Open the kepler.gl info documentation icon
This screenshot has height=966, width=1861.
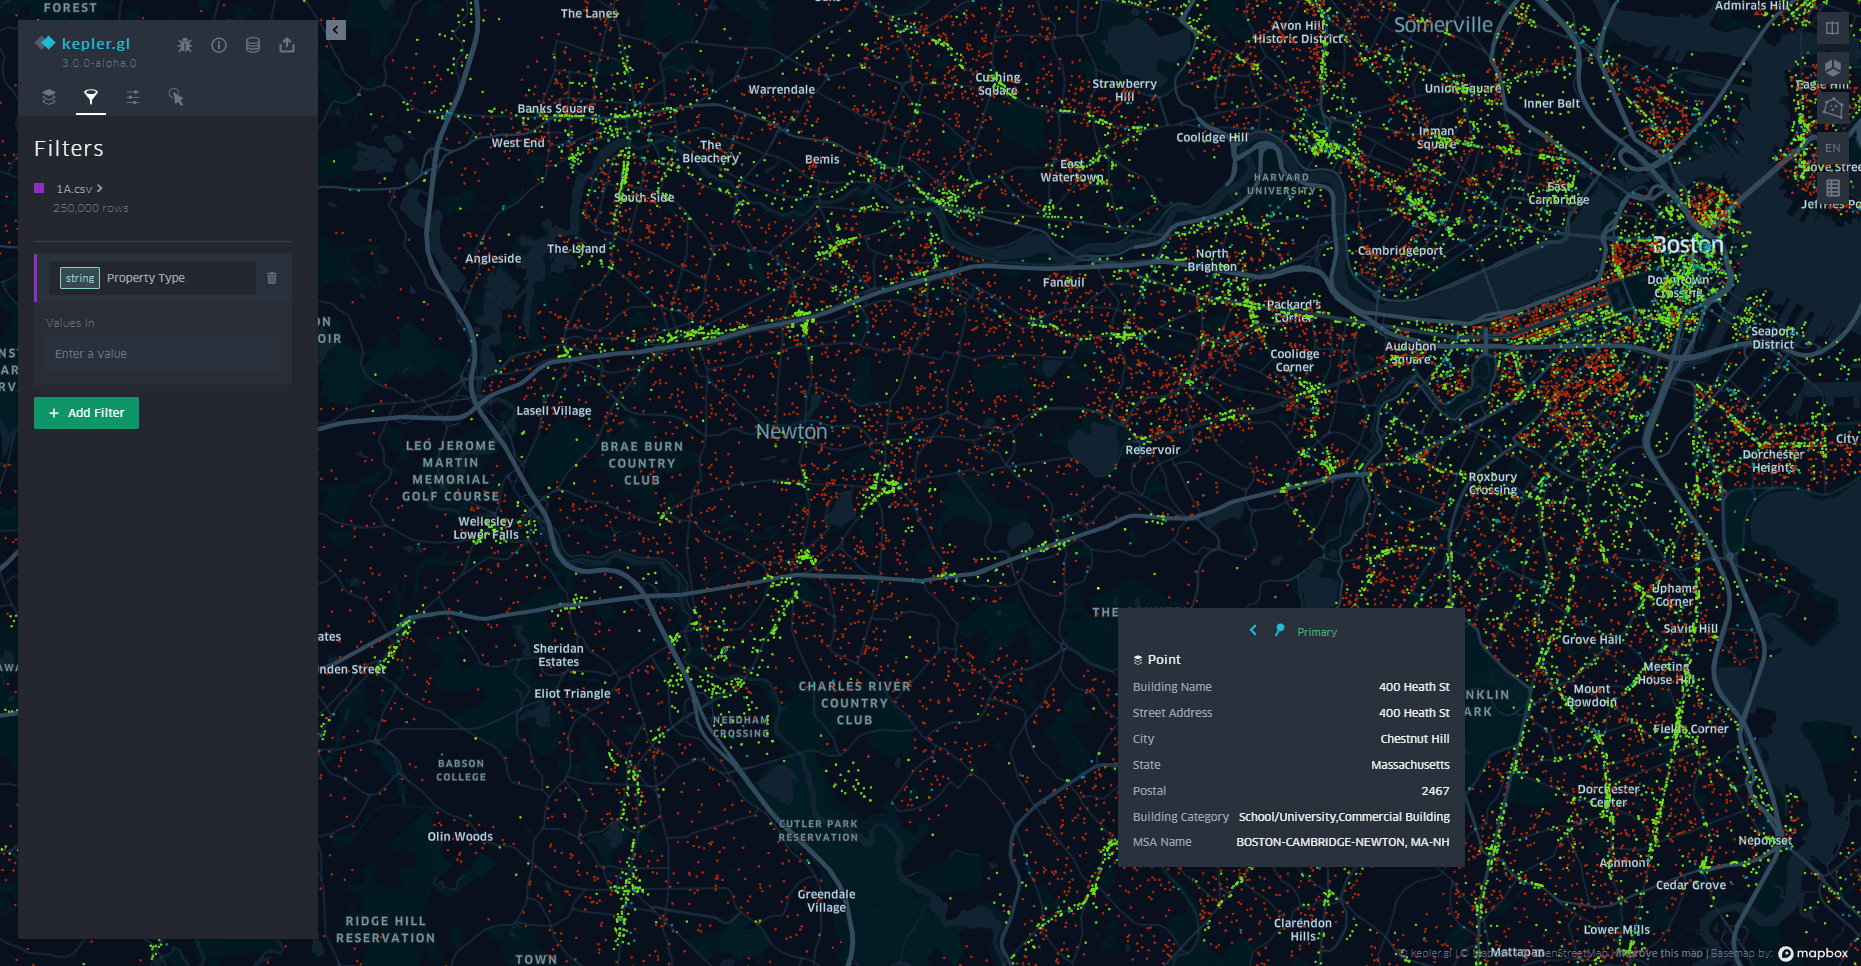[x=219, y=45]
